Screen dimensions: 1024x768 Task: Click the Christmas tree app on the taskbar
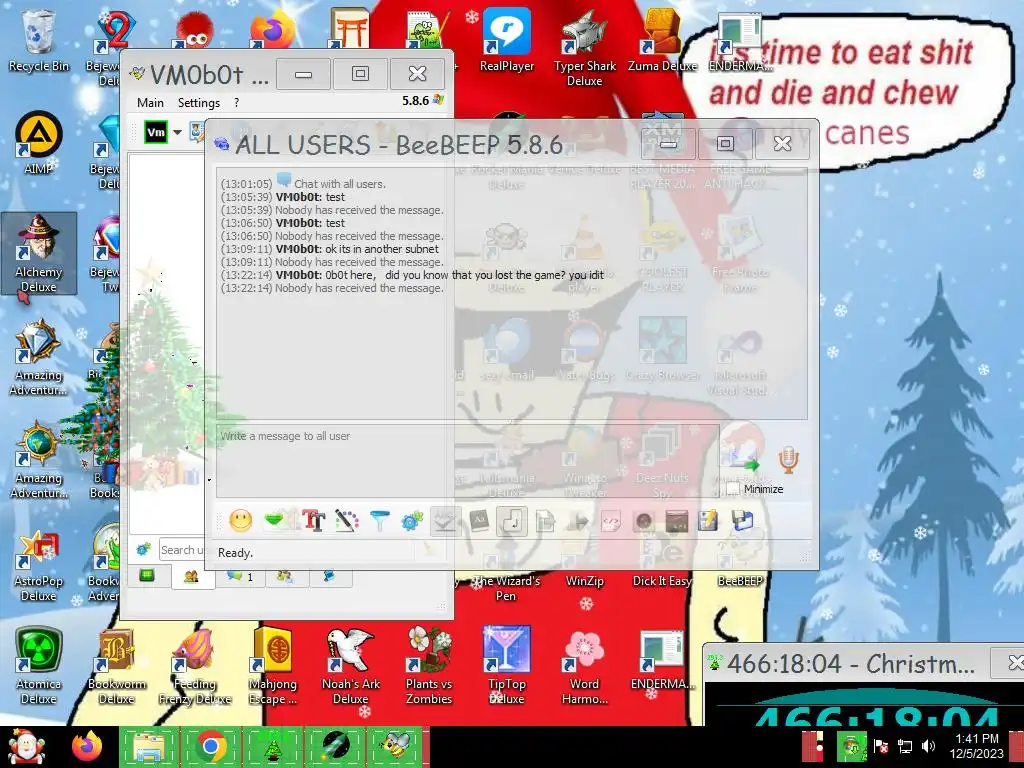pos(272,746)
